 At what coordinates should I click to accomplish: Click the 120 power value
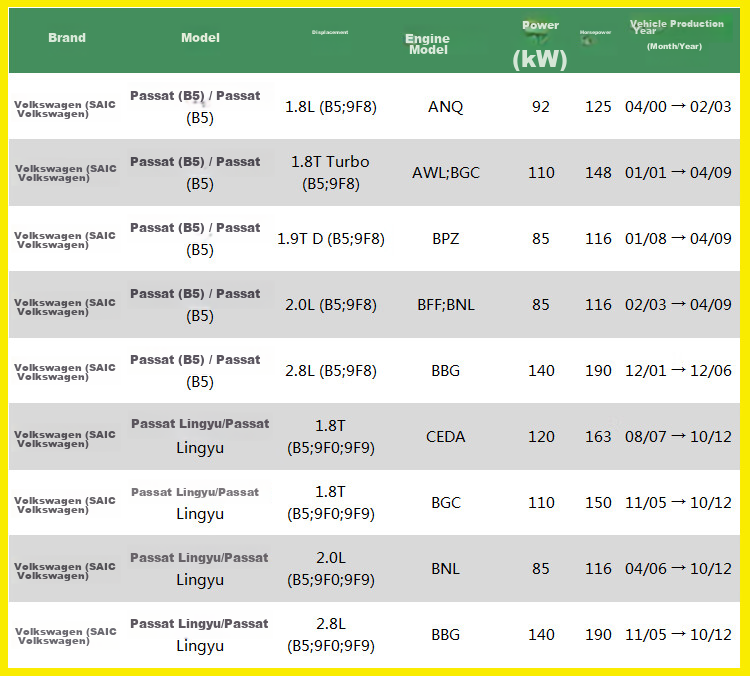(541, 436)
